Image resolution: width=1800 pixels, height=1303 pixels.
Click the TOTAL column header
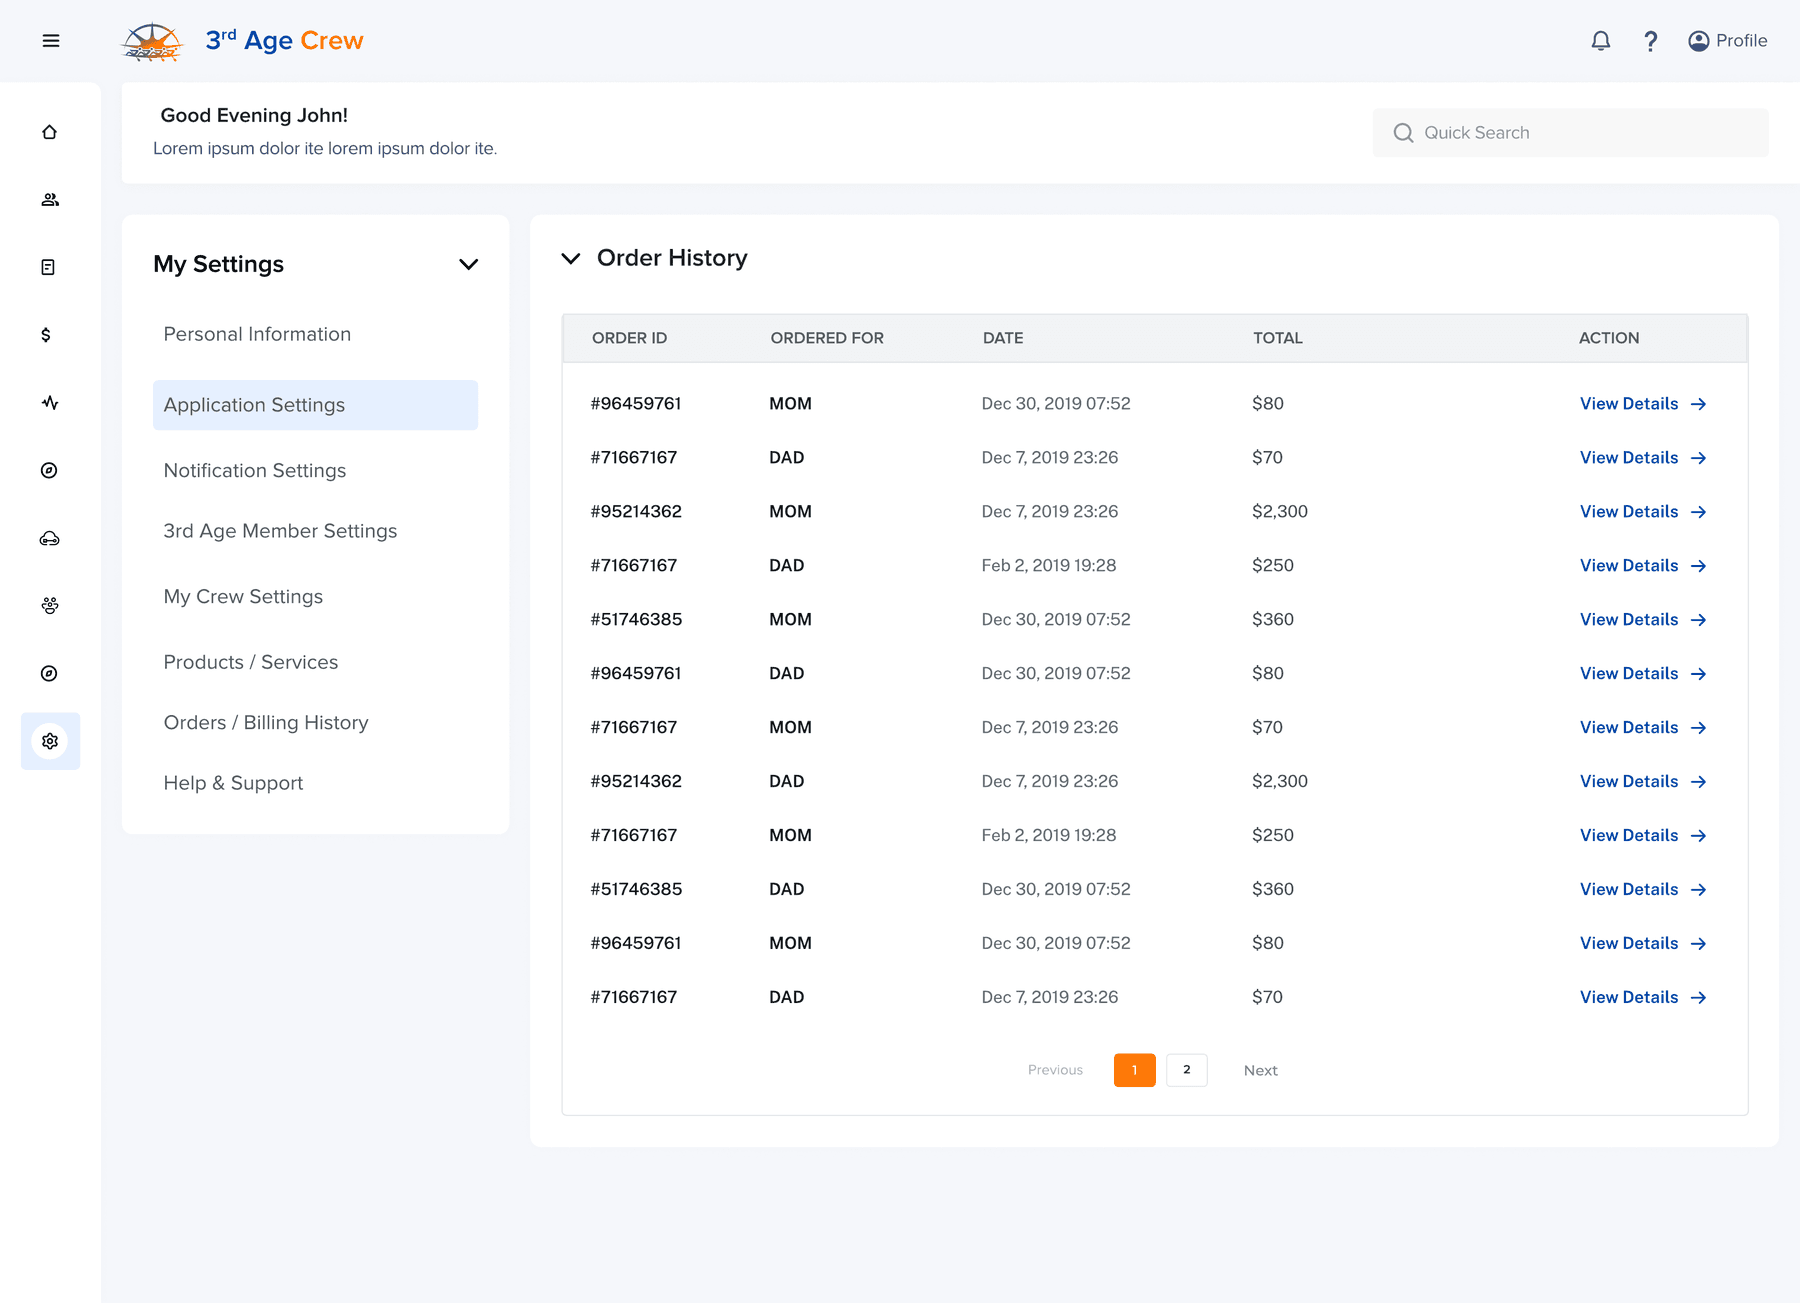coord(1278,338)
